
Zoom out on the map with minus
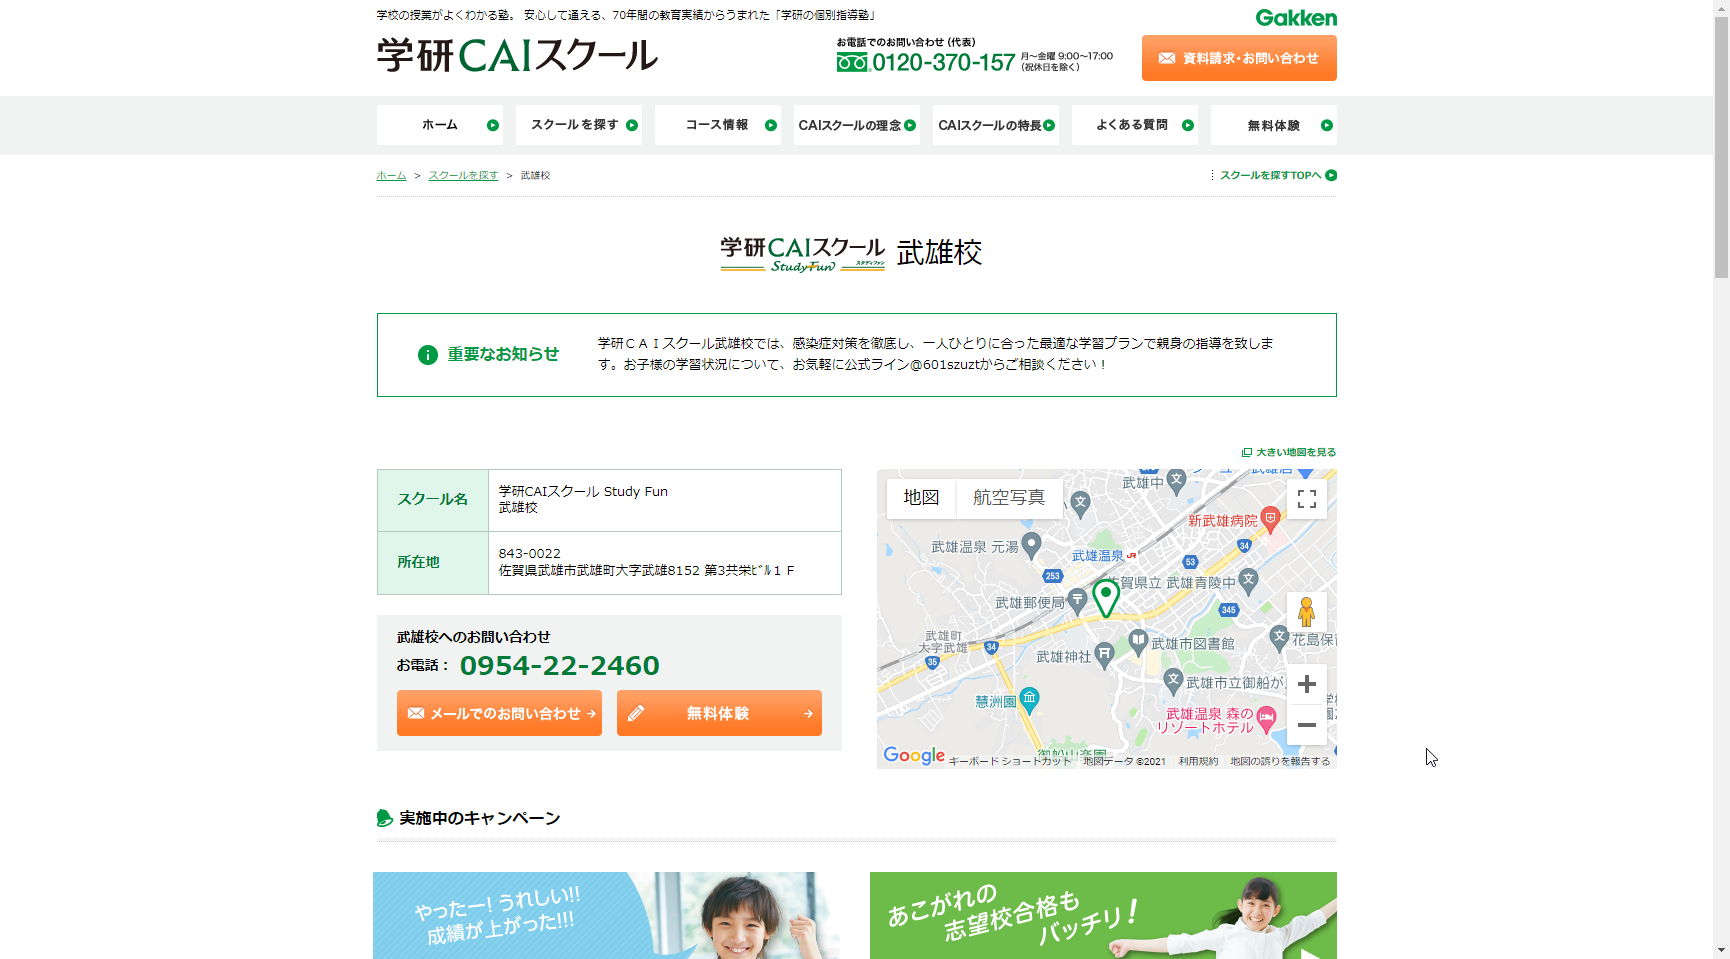pos(1306,725)
